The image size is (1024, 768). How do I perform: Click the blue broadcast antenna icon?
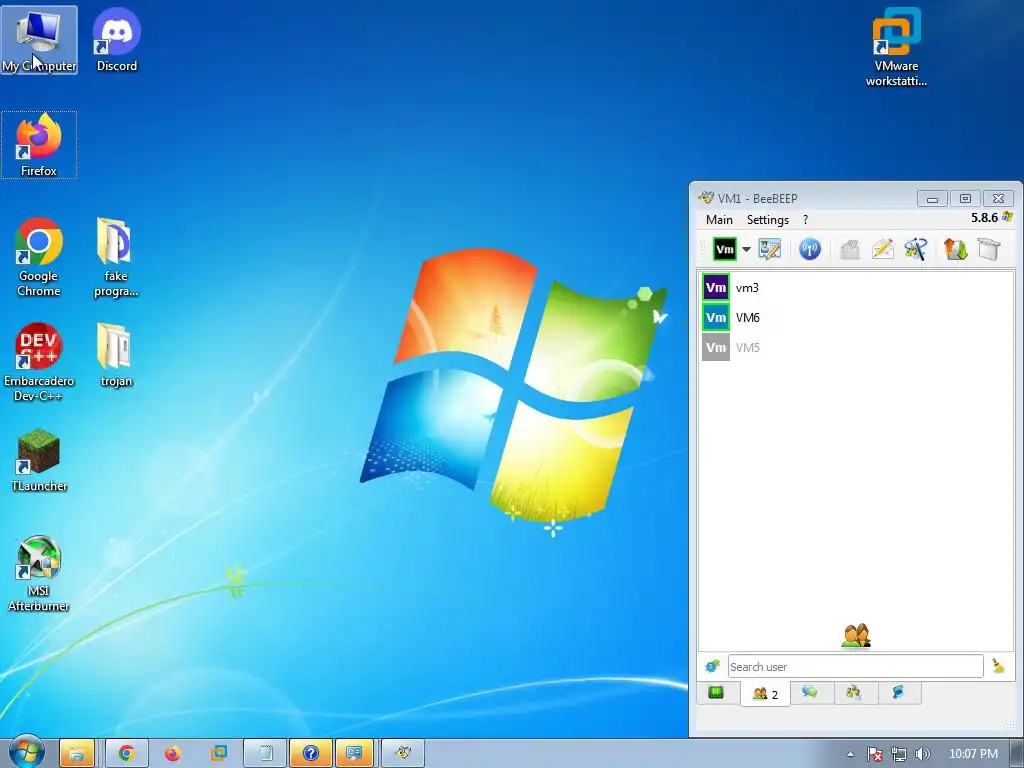pyautogui.click(x=810, y=249)
